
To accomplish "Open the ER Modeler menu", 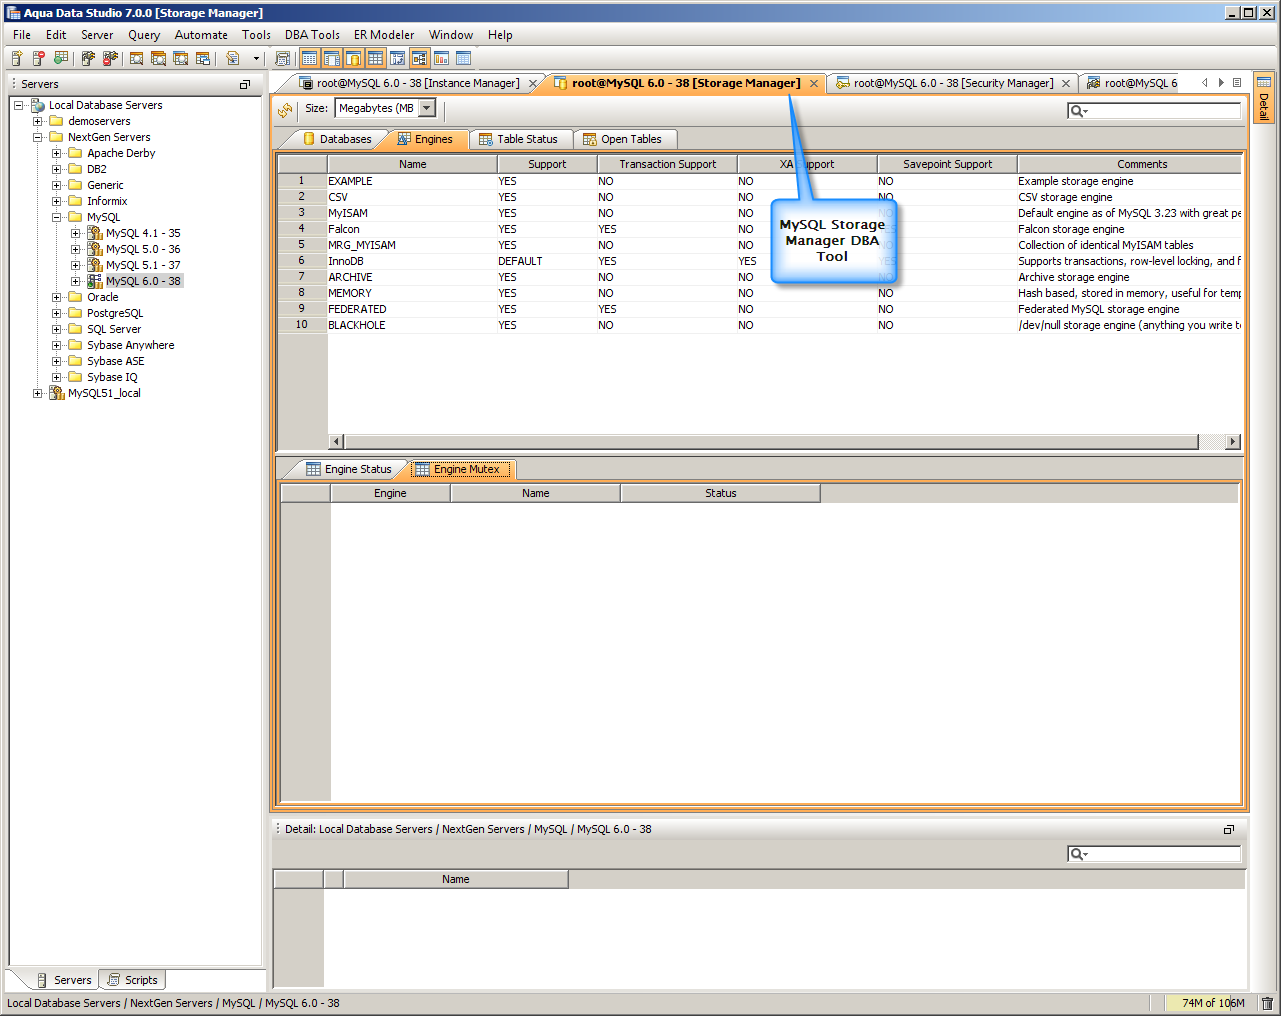I will pyautogui.click(x=384, y=35).
